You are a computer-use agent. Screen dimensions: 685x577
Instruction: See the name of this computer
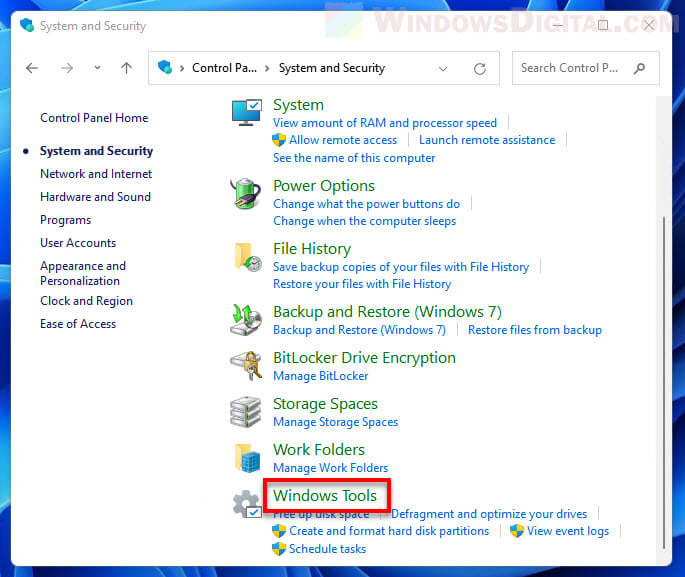click(354, 158)
